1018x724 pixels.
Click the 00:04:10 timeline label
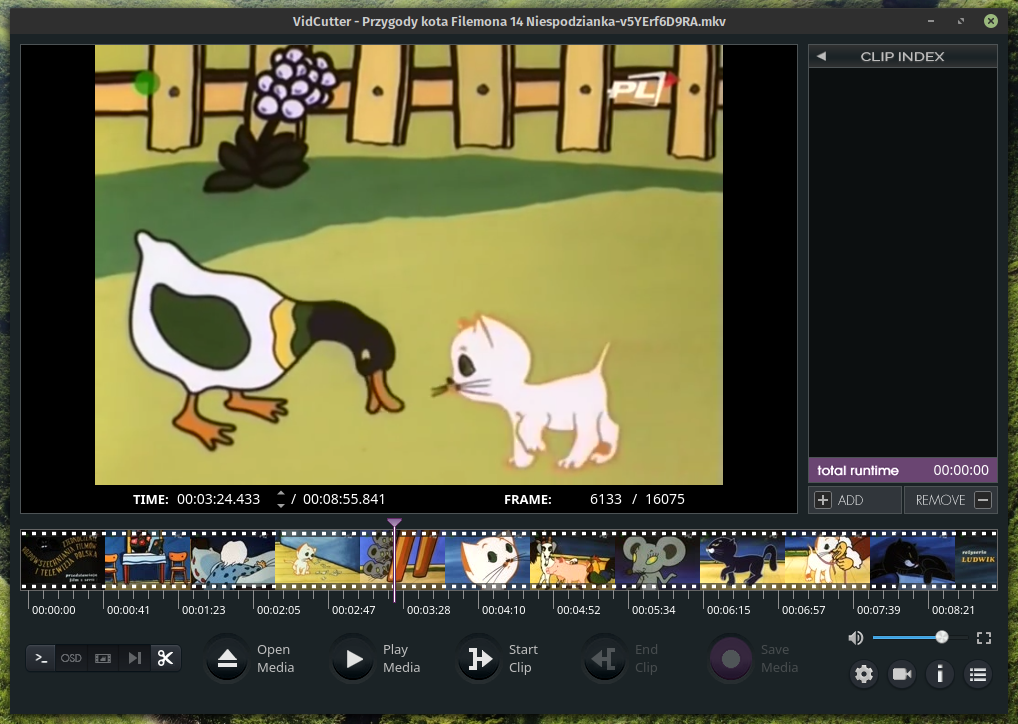504,610
